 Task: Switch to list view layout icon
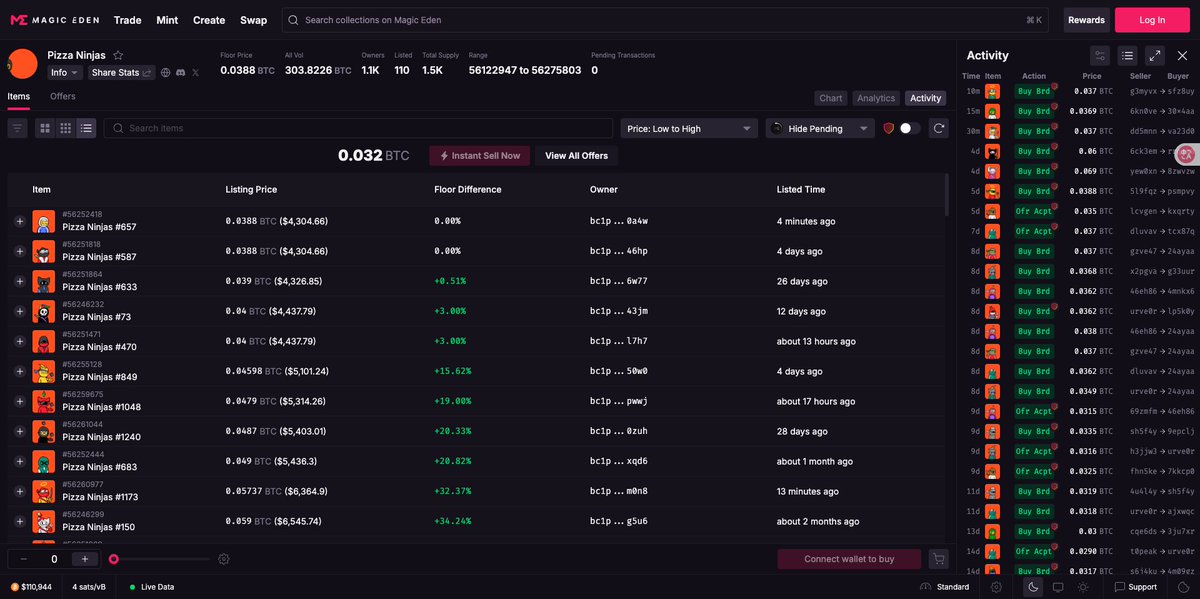click(x=86, y=128)
